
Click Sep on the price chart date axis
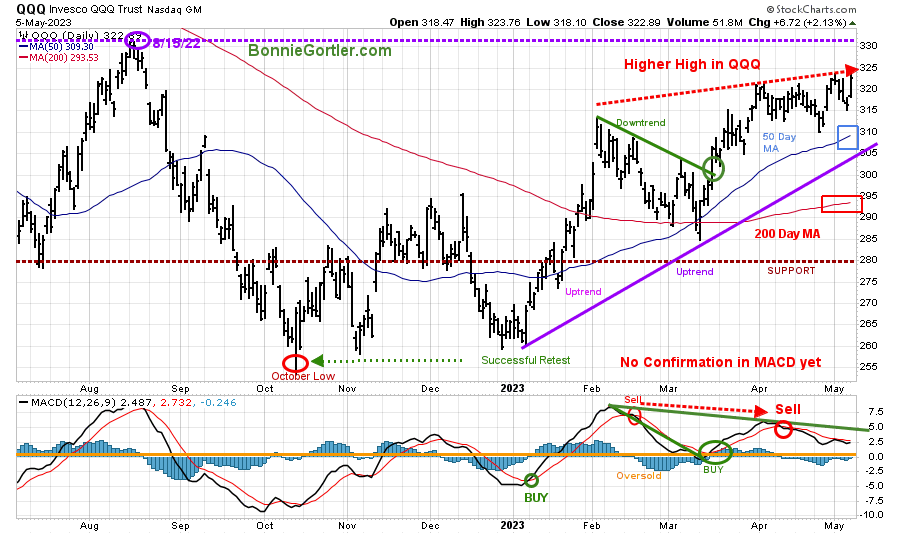(x=180, y=389)
